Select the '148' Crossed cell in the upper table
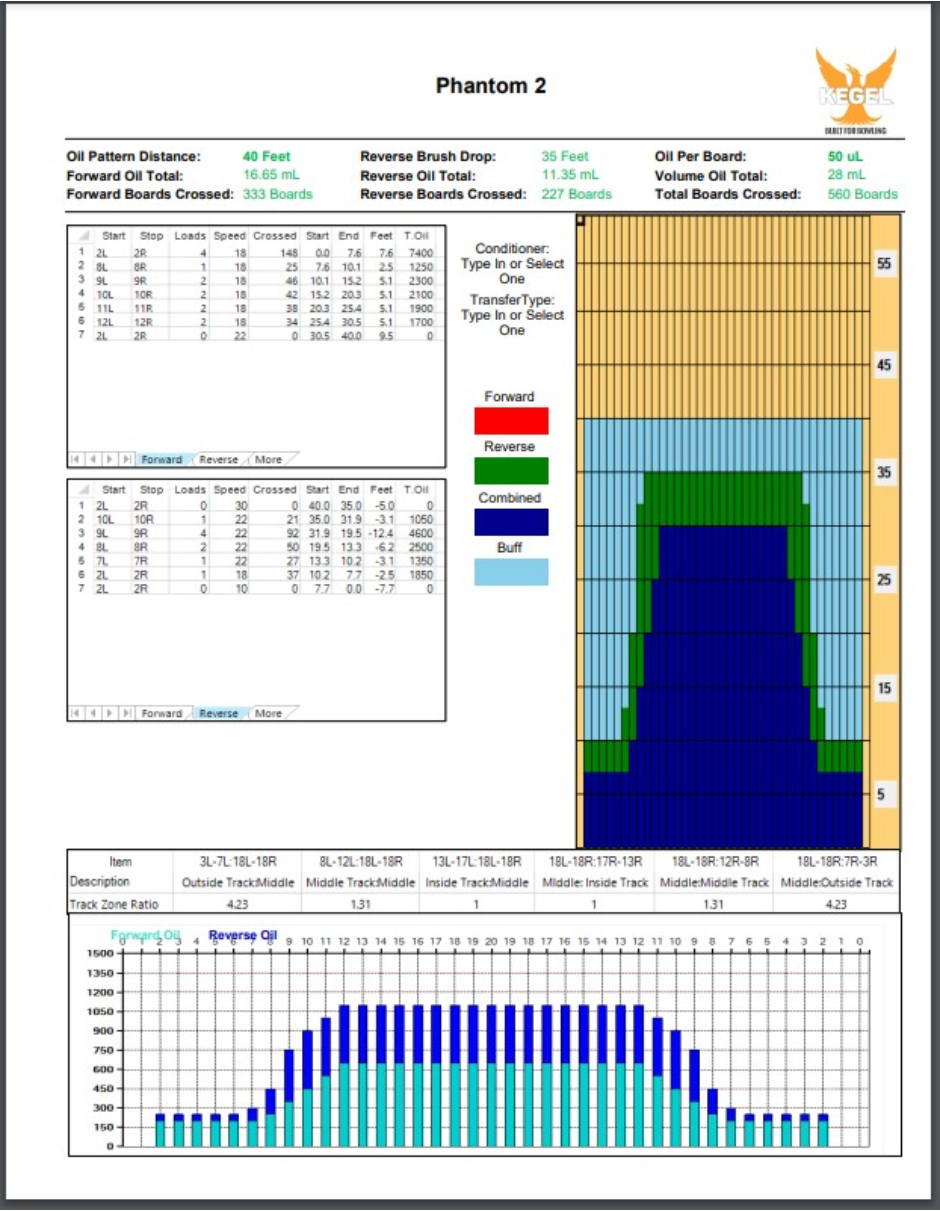 275,254
